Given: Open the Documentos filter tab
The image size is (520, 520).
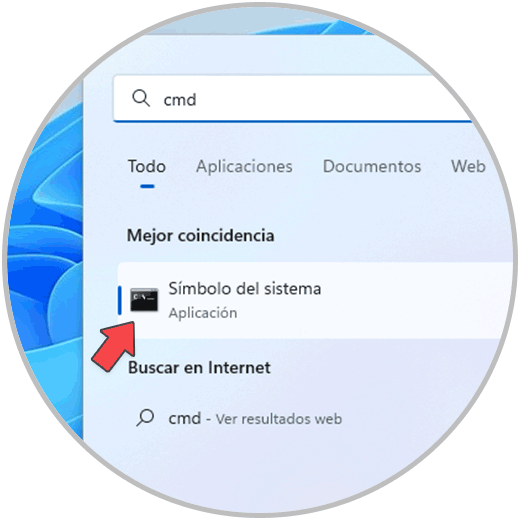Looking at the screenshot, I should tap(372, 166).
